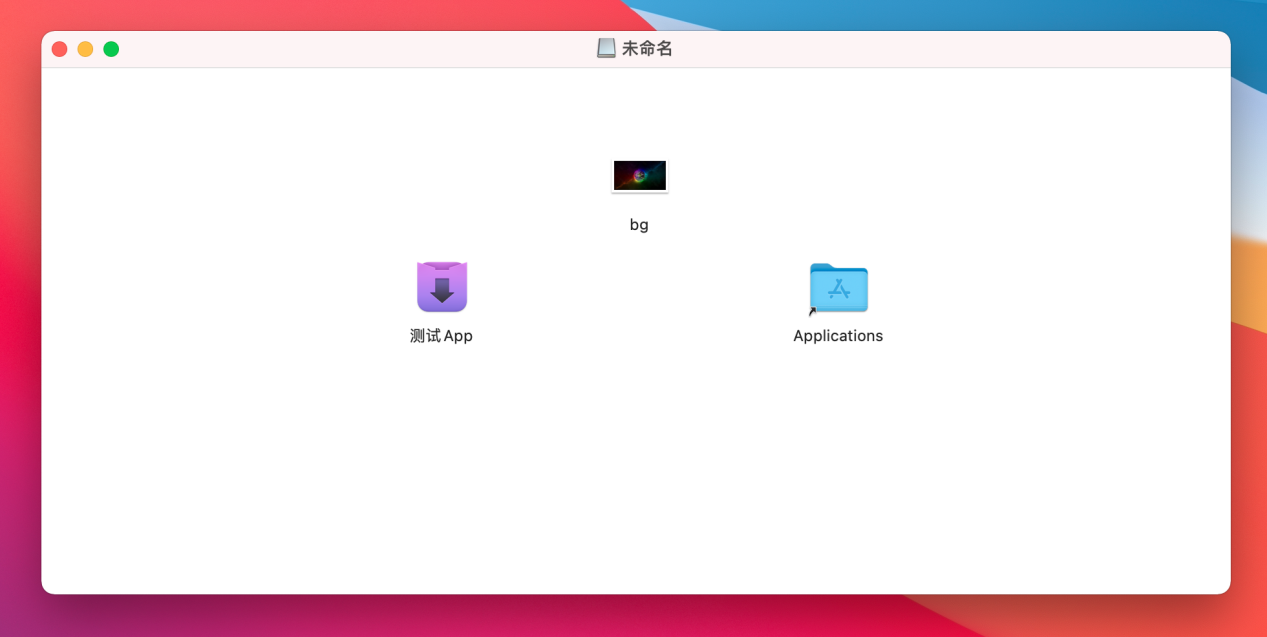Screen dimensions: 1267x637
Task: Click the 测试 App filename label
Action: (442, 335)
